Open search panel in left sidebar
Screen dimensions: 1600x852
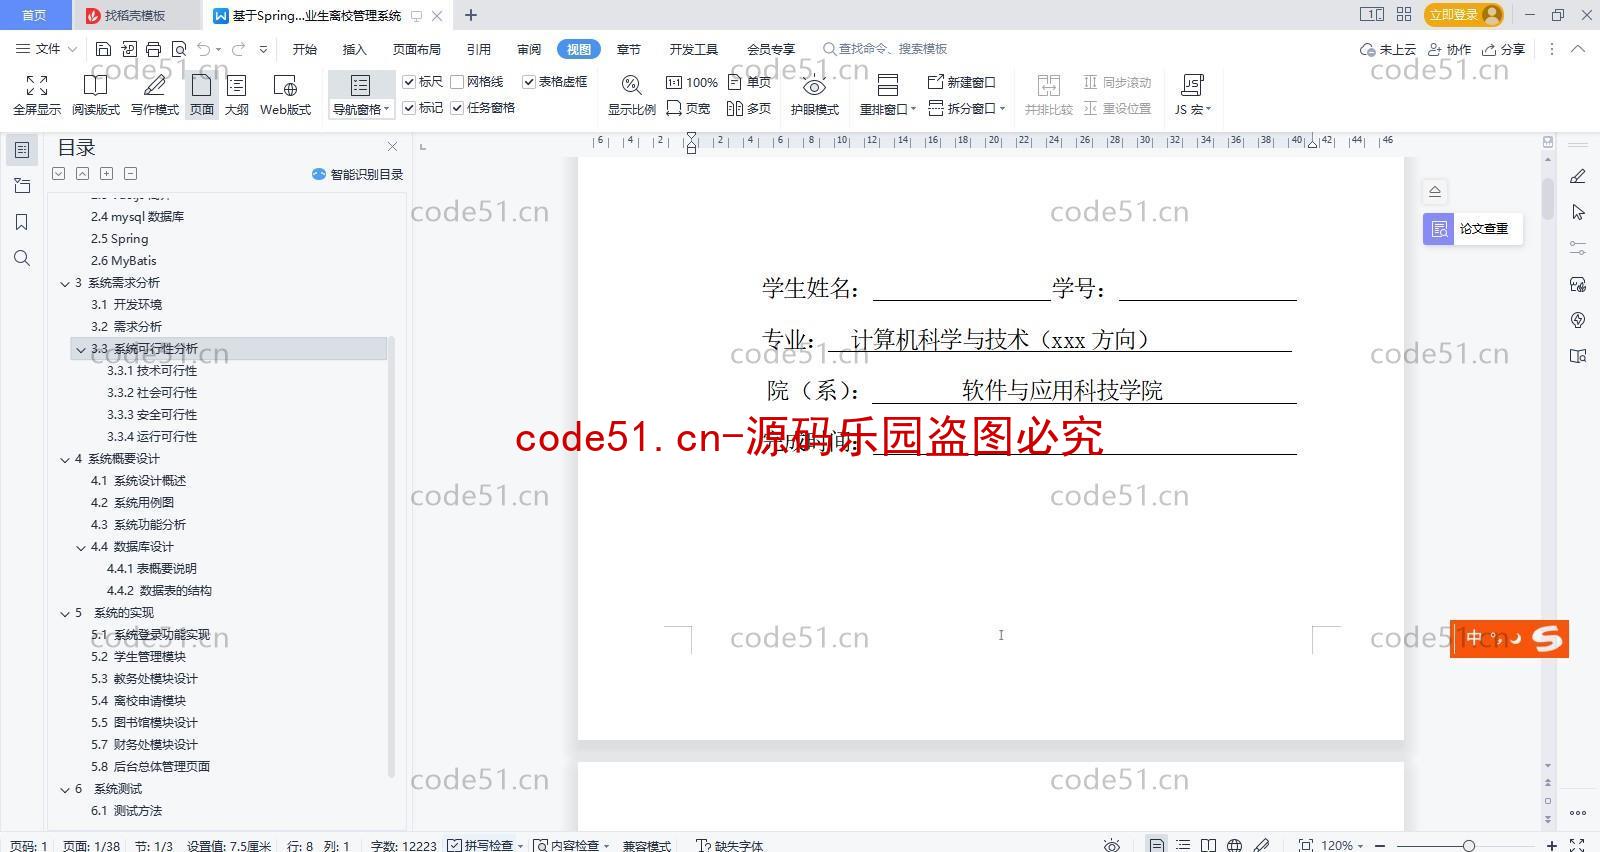point(22,258)
